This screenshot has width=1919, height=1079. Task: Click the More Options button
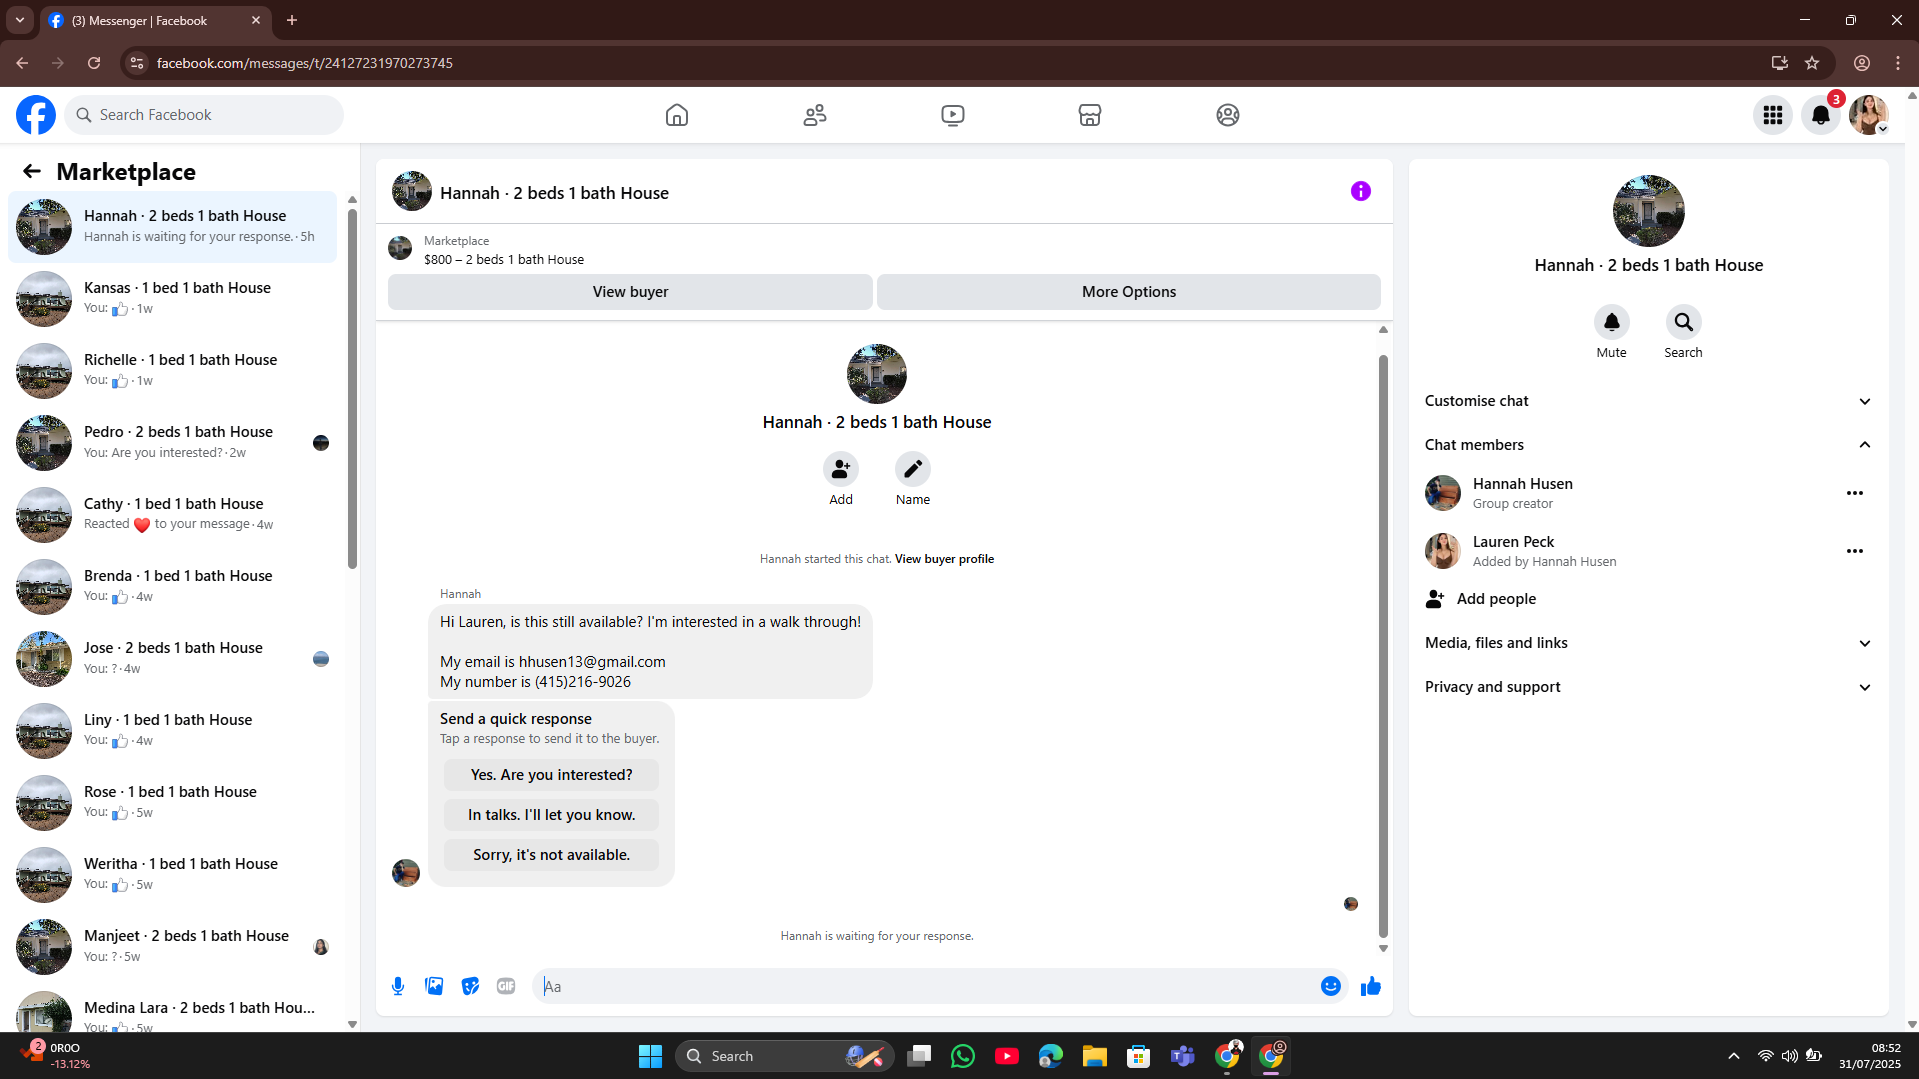[x=1129, y=292]
